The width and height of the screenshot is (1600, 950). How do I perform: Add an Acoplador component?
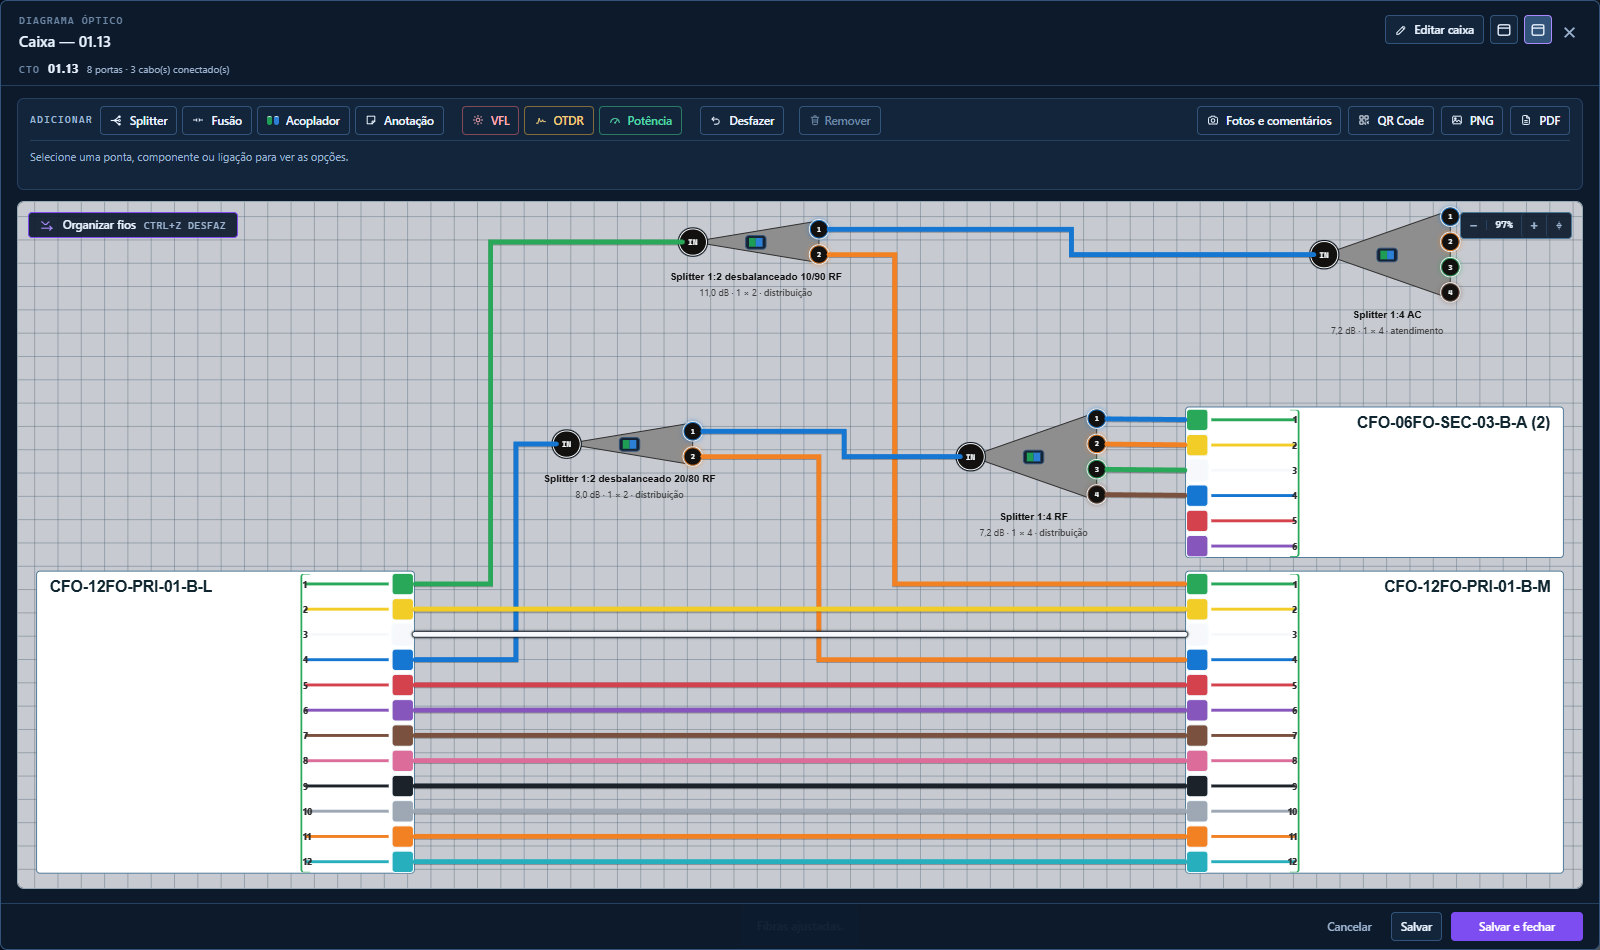coord(303,121)
